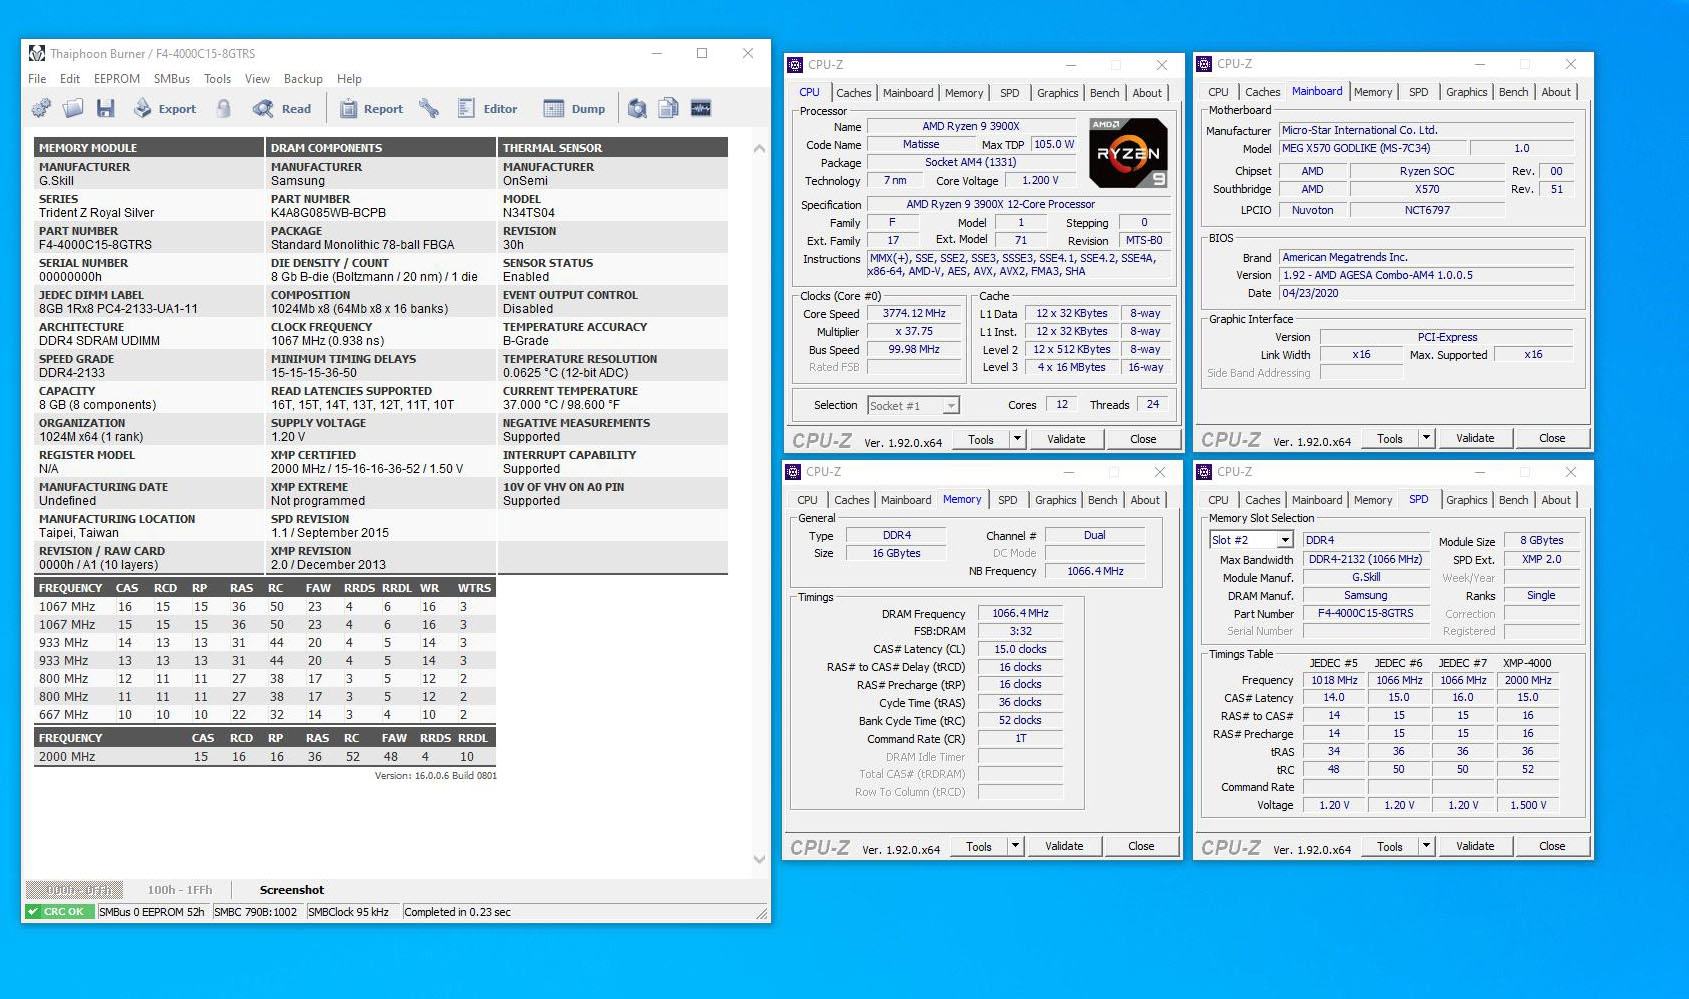This screenshot has width=1689, height=999.
Task: Click Close button in the Memory window
Action: point(1141,846)
